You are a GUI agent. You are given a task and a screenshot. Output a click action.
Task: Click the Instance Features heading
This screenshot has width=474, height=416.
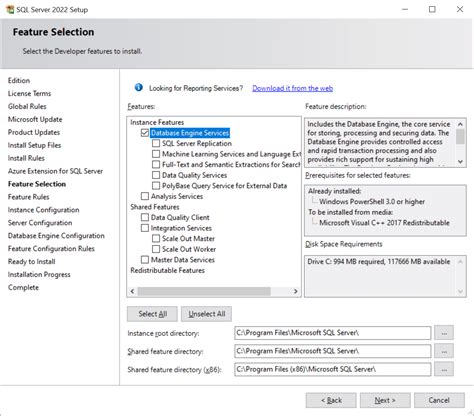(x=157, y=122)
